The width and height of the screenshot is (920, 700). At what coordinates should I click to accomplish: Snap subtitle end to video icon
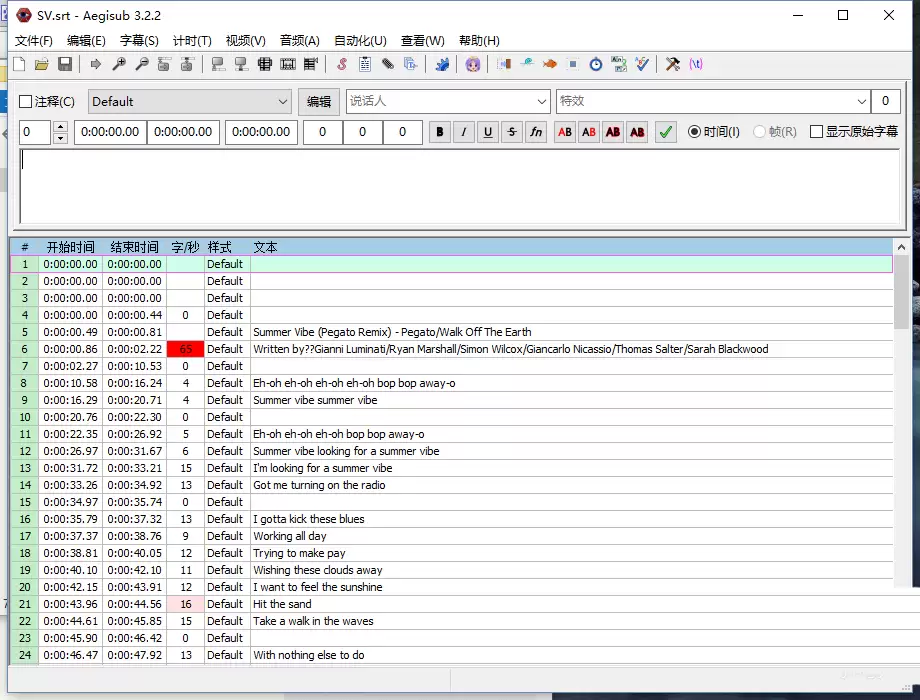click(x=241, y=64)
